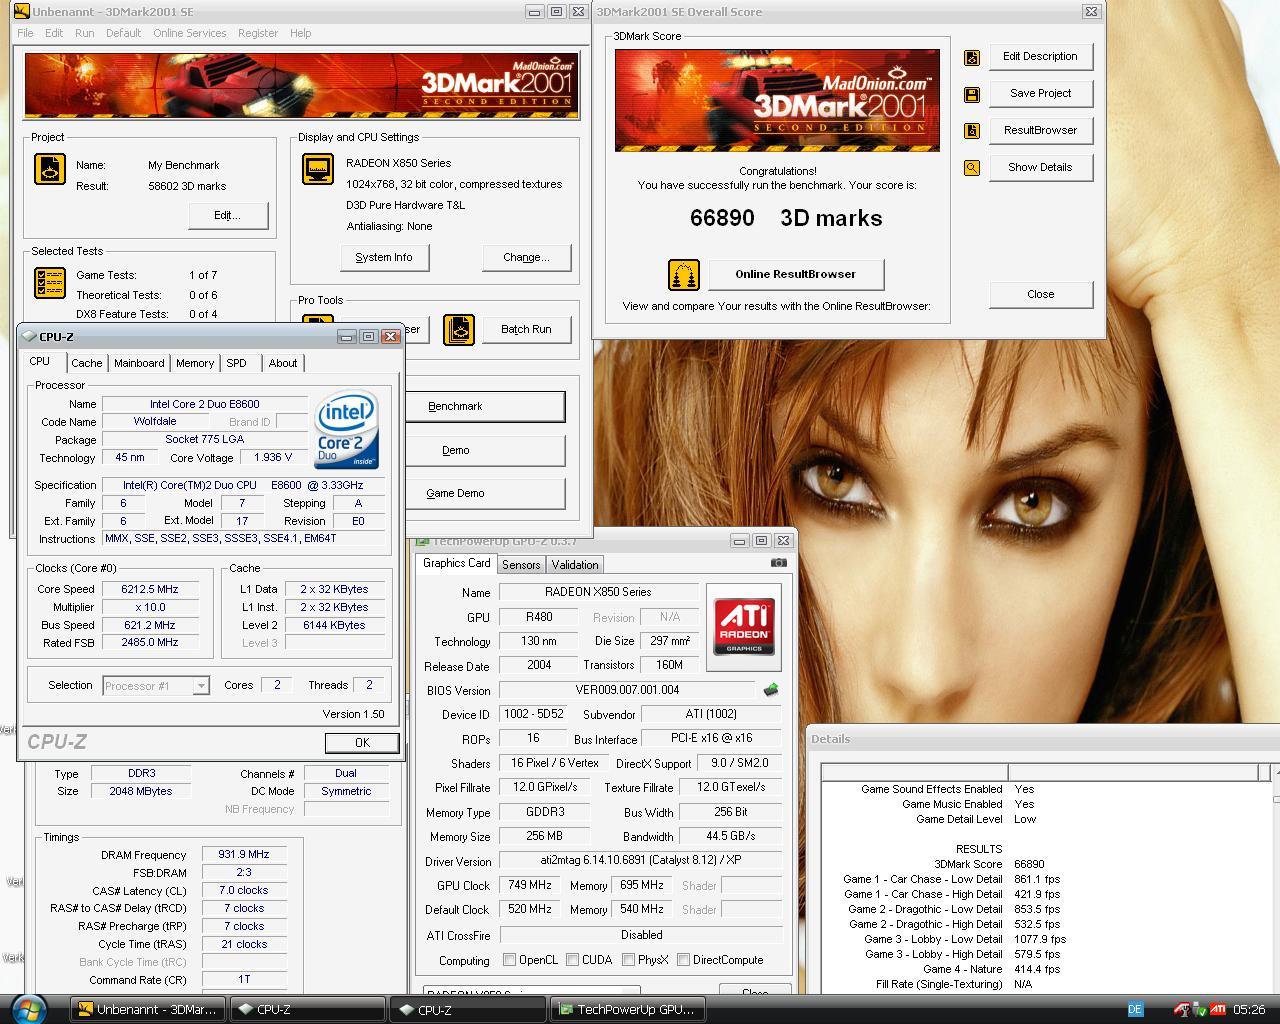The height and width of the screenshot is (1024, 1280).
Task: Click OK in the CPU-Z window
Action: coord(362,742)
